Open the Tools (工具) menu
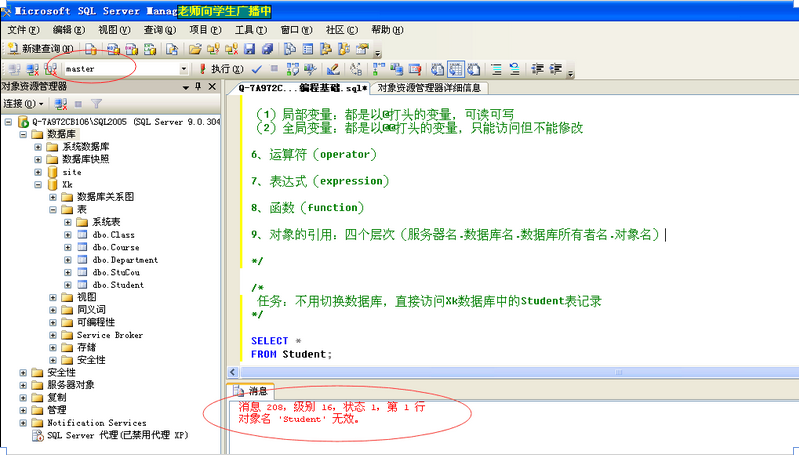The width and height of the screenshot is (799, 455). [251, 30]
